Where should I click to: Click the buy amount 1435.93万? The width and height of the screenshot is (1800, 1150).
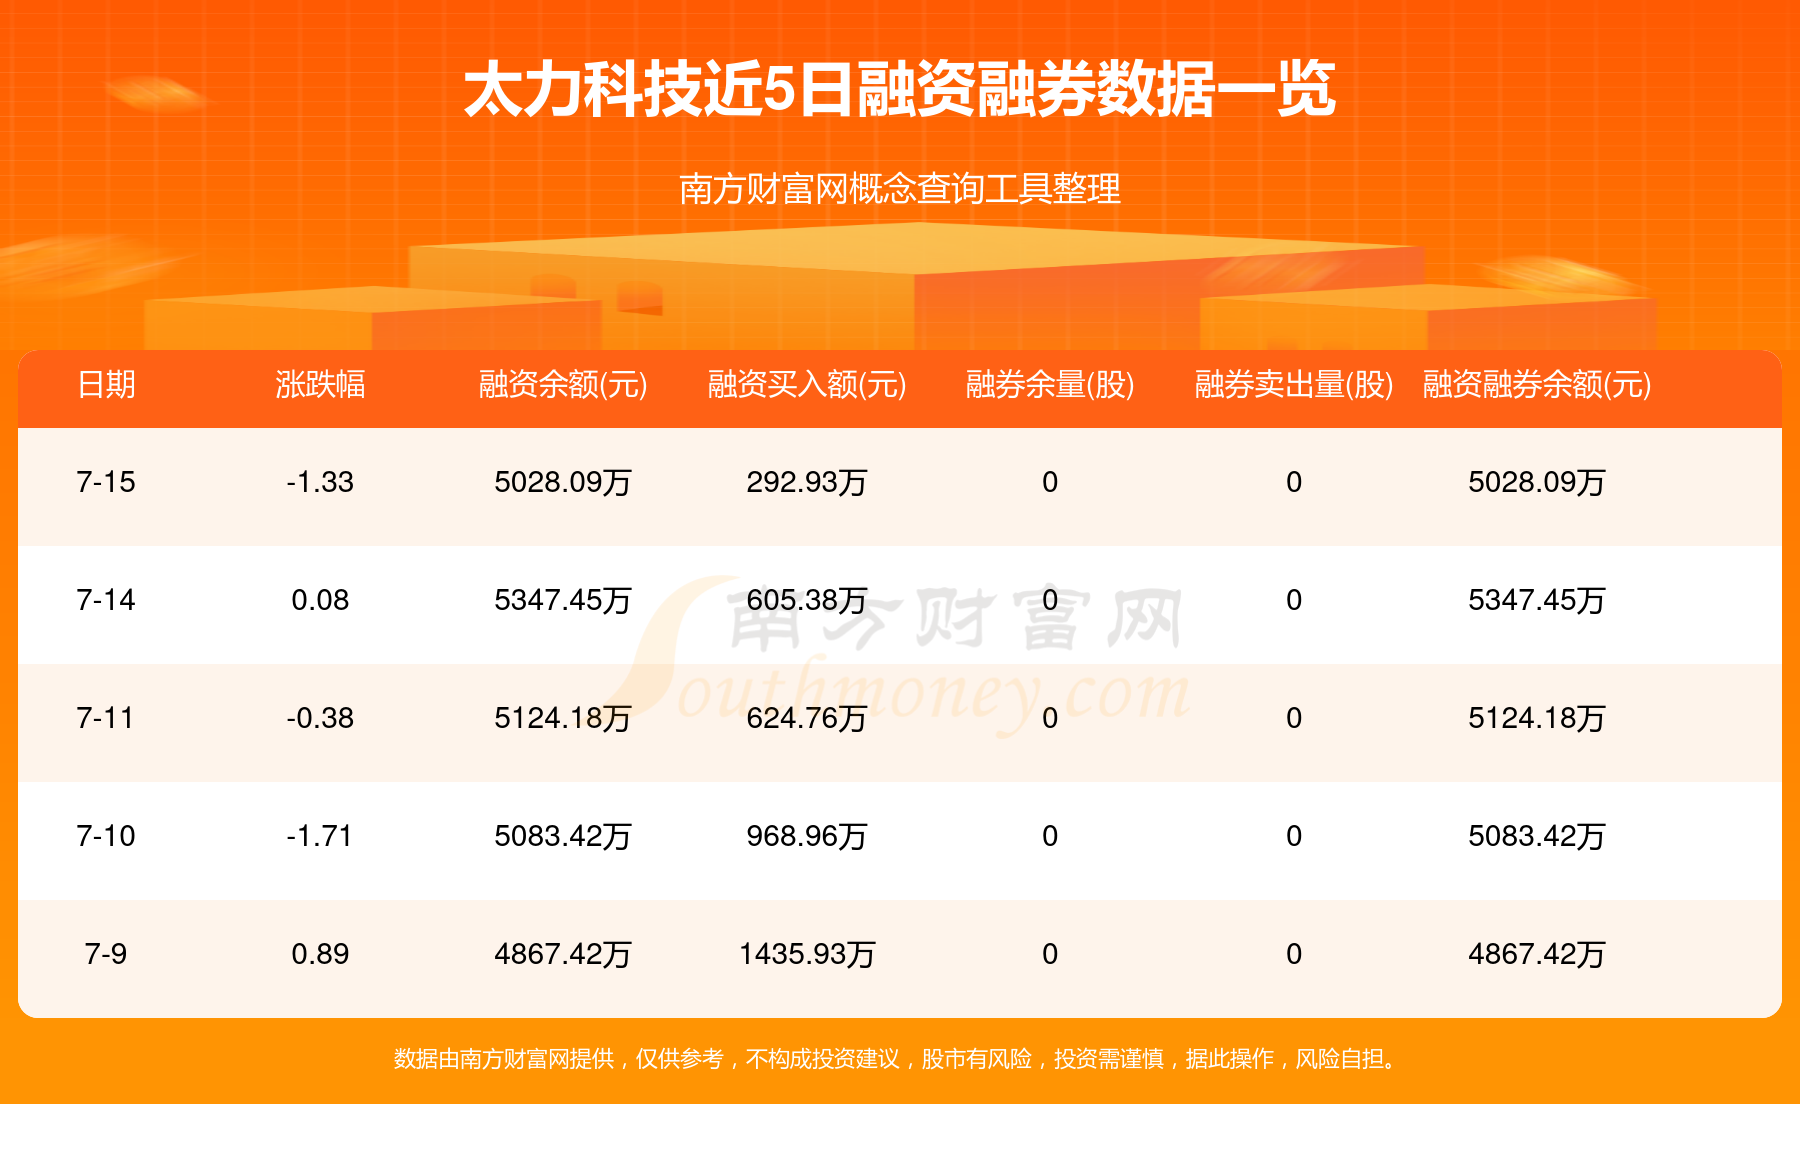pos(807,954)
